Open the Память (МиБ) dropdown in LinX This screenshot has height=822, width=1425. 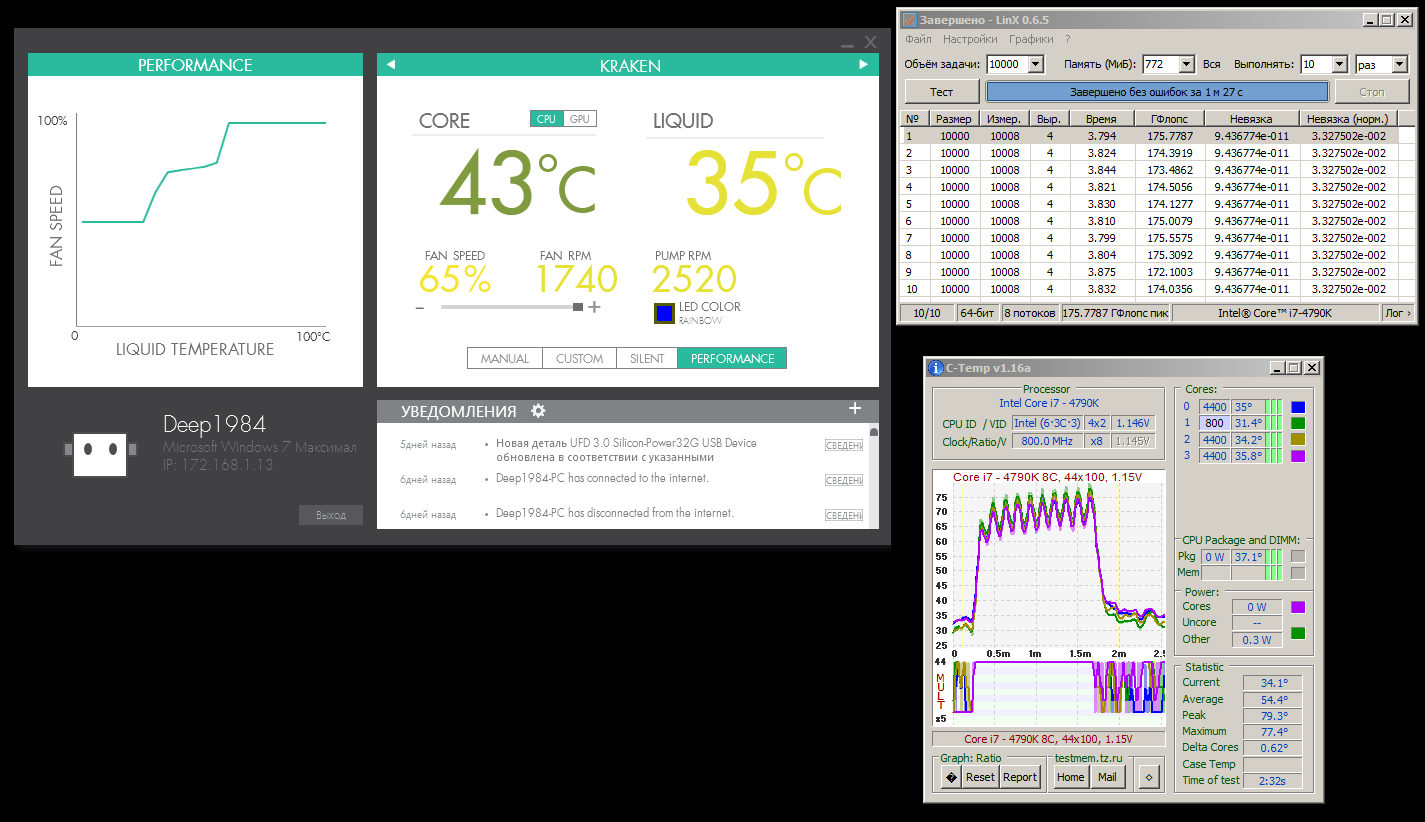pos(1186,64)
